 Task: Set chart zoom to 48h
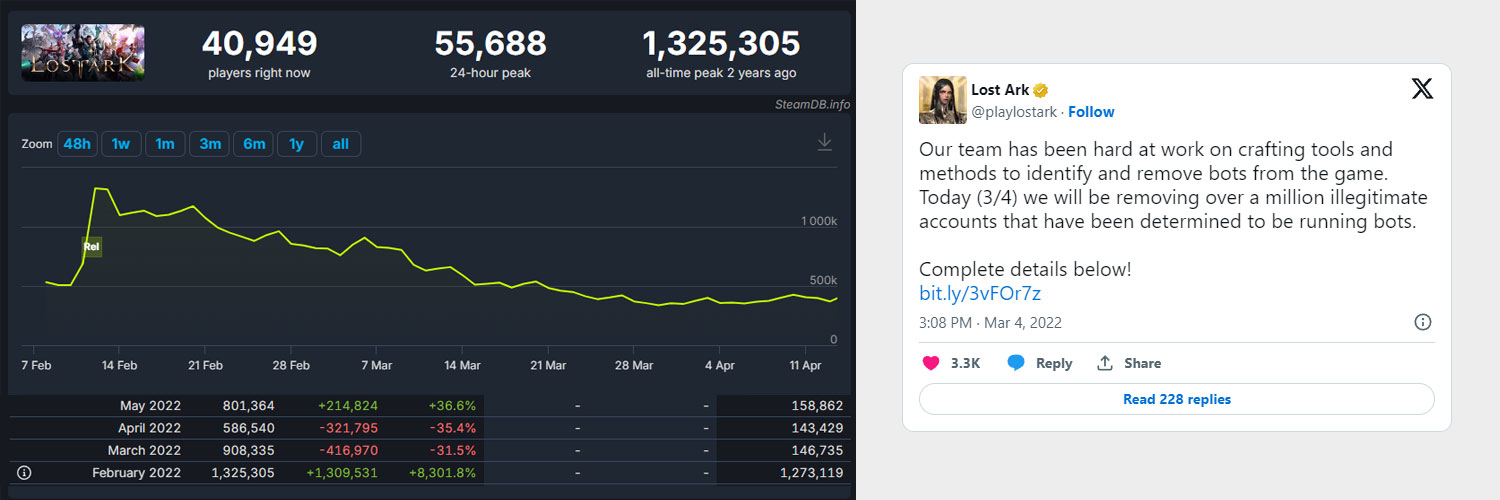77,144
